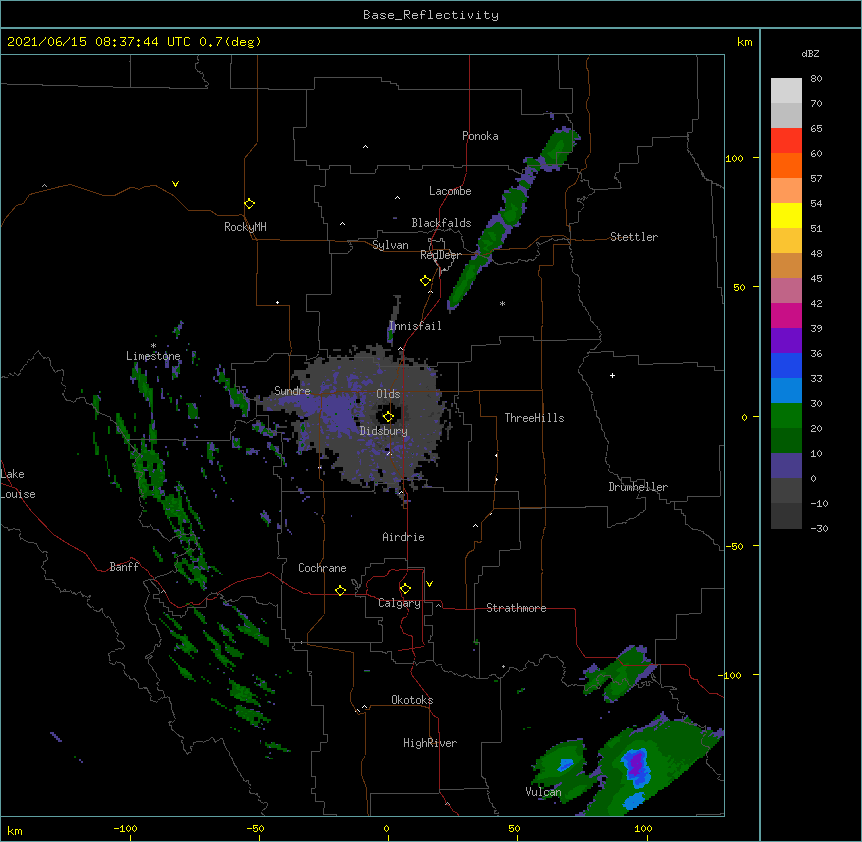Click the white asterisk marker east of Innisfail
The image size is (862, 842).
[x=502, y=303]
